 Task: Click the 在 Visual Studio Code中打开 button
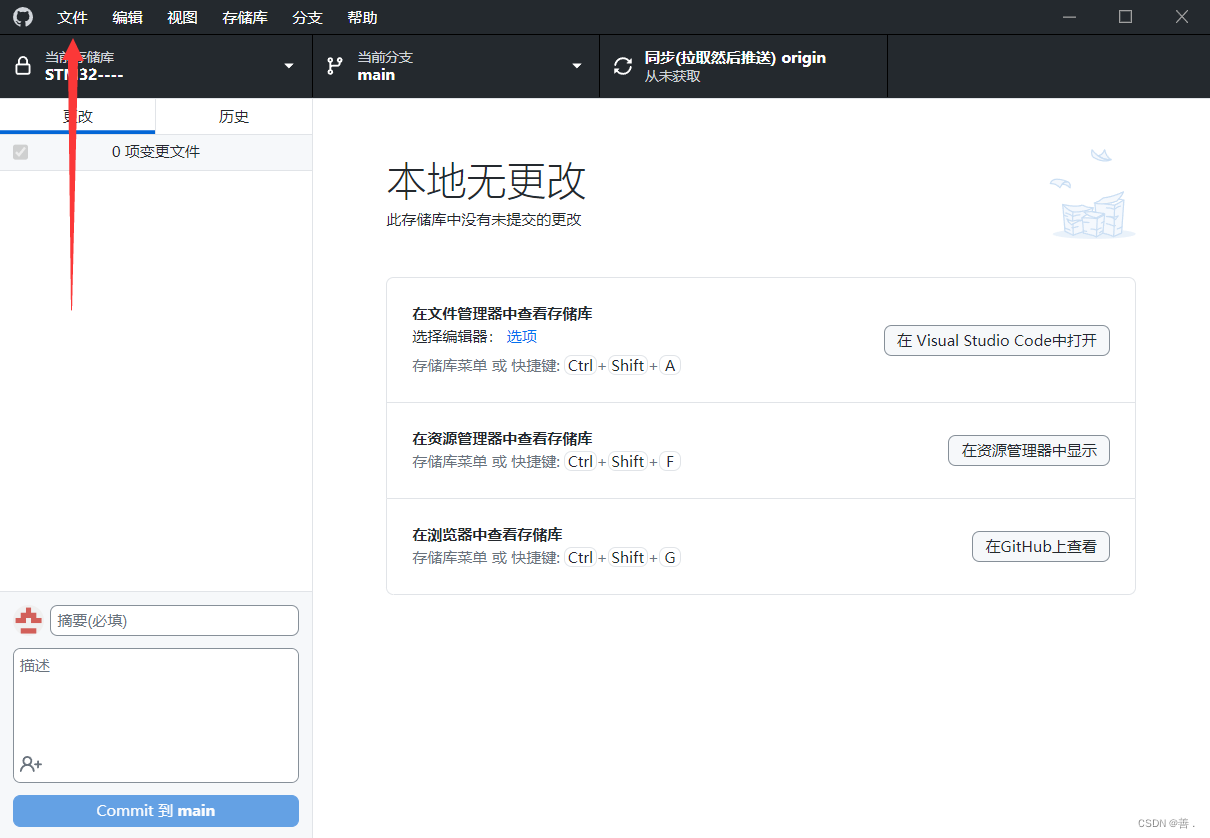997,340
